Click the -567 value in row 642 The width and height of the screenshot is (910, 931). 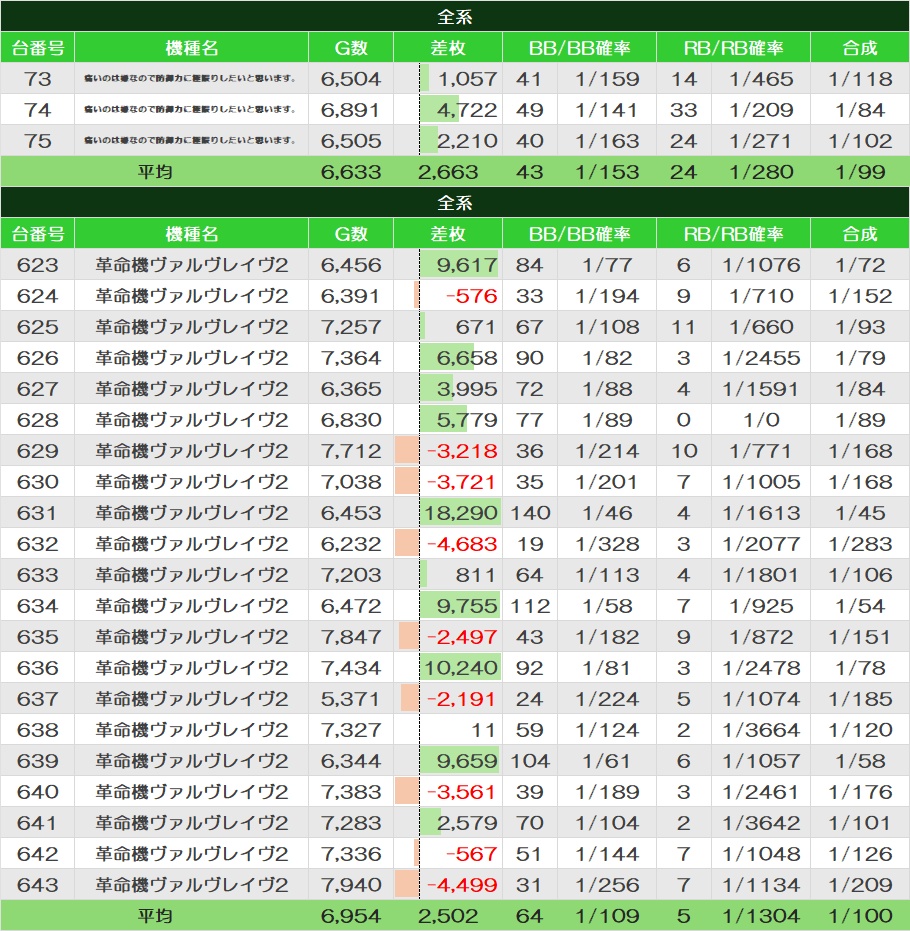(471, 854)
